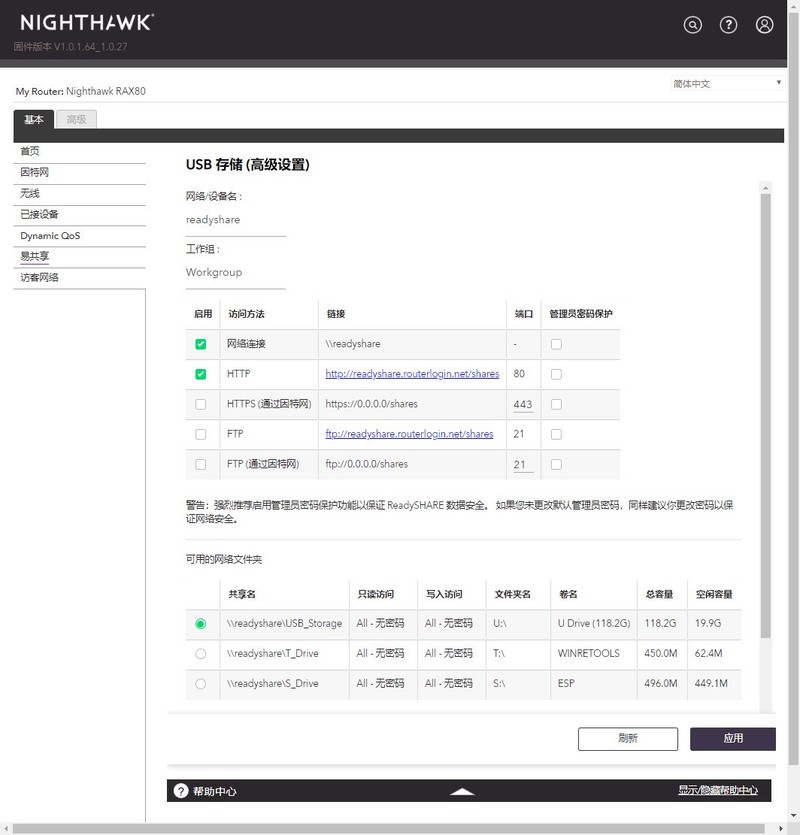Enable 管理员密码保护 for HTTP
800x835 pixels.
[557, 374]
